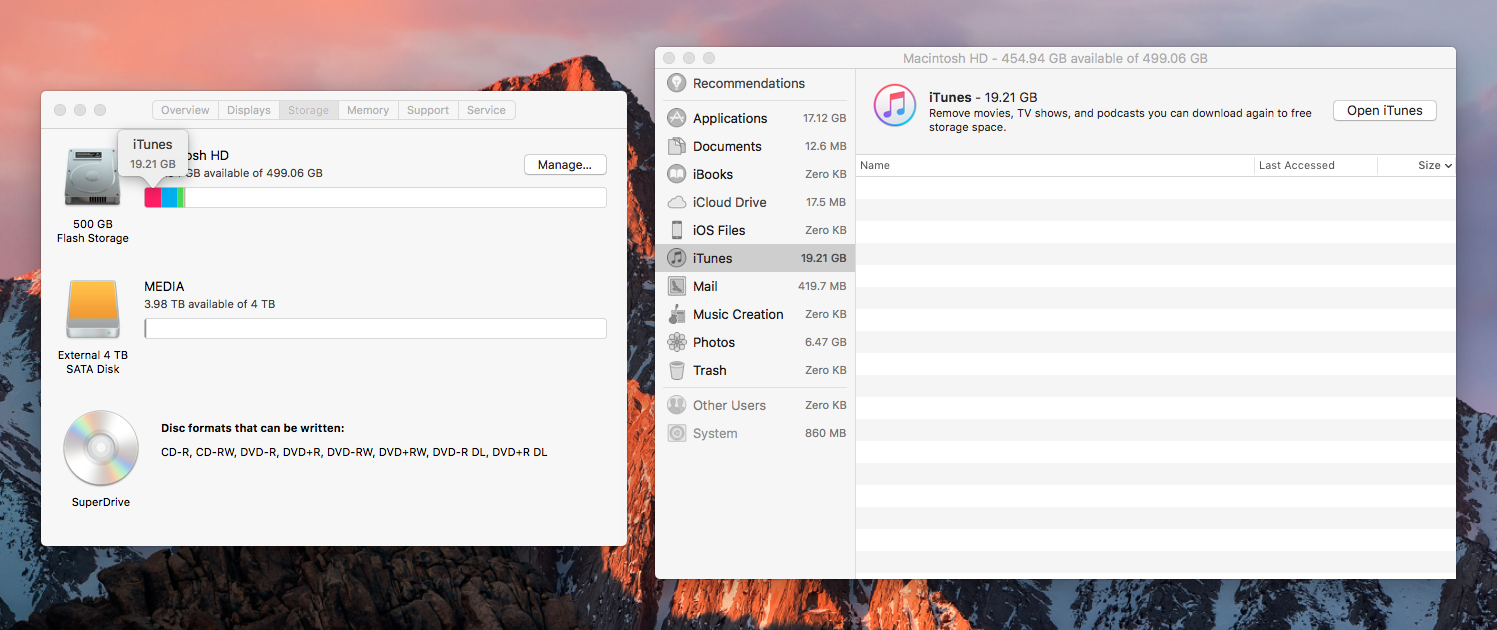Close the System Information storage window

[x=60, y=110]
